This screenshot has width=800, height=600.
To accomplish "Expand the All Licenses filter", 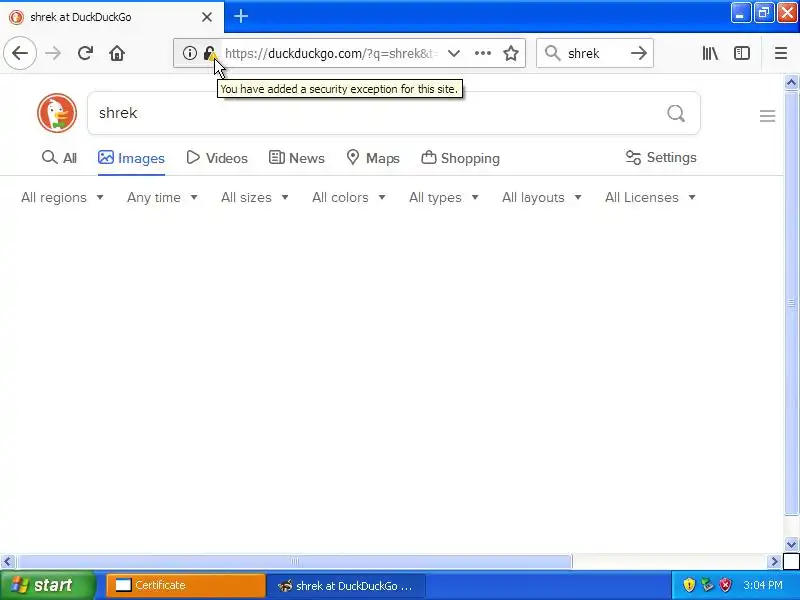I will click(650, 197).
